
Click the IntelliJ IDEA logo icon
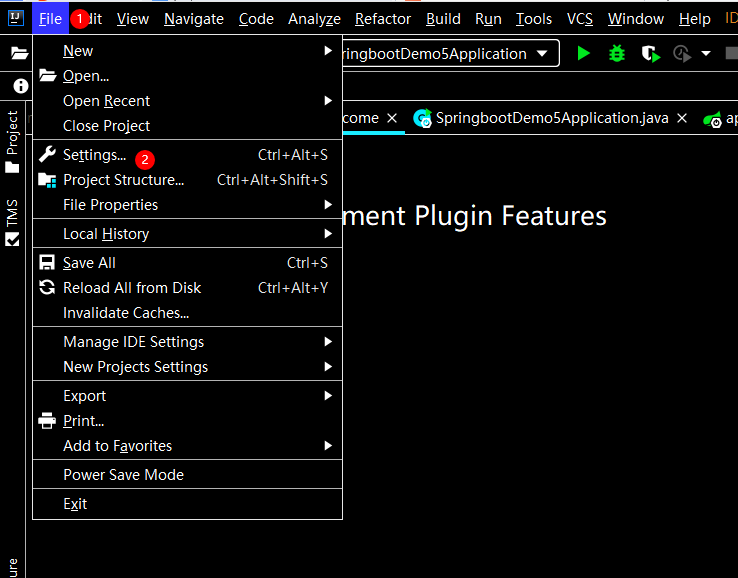(16, 18)
